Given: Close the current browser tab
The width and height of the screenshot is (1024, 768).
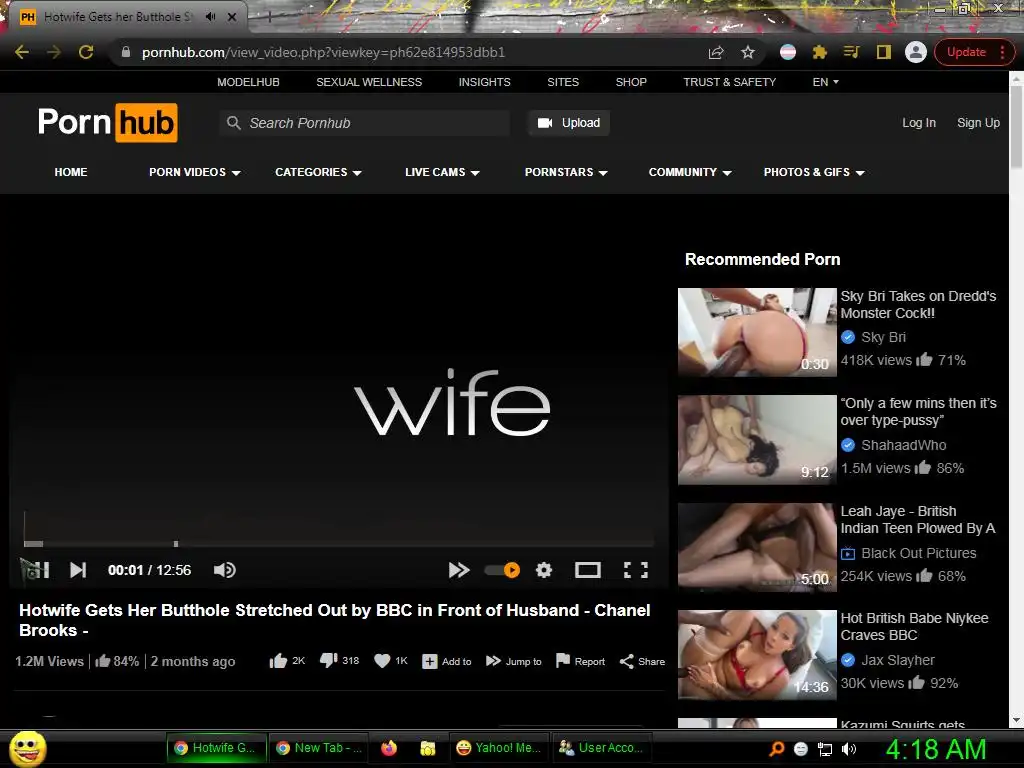Looking at the screenshot, I should (x=232, y=17).
